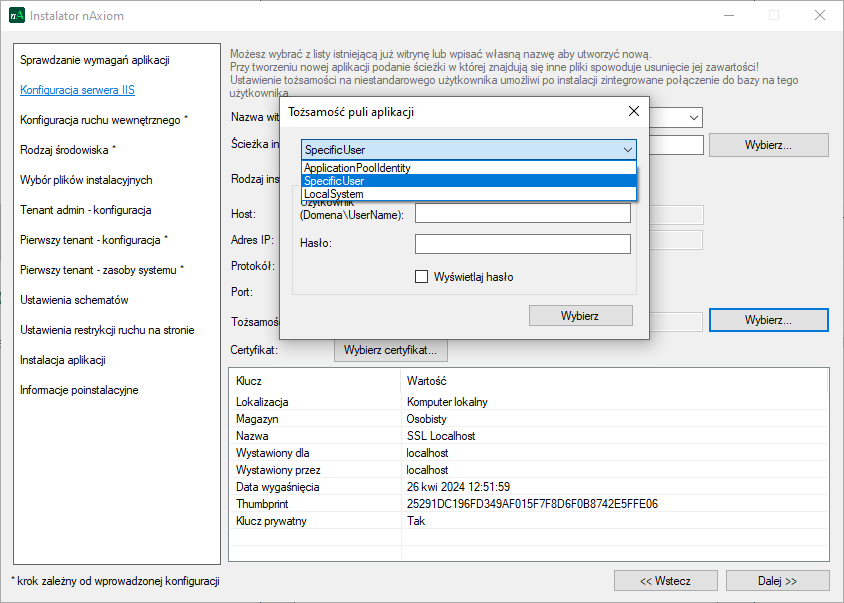
Task: Click the Hasło password field
Action: click(x=523, y=244)
